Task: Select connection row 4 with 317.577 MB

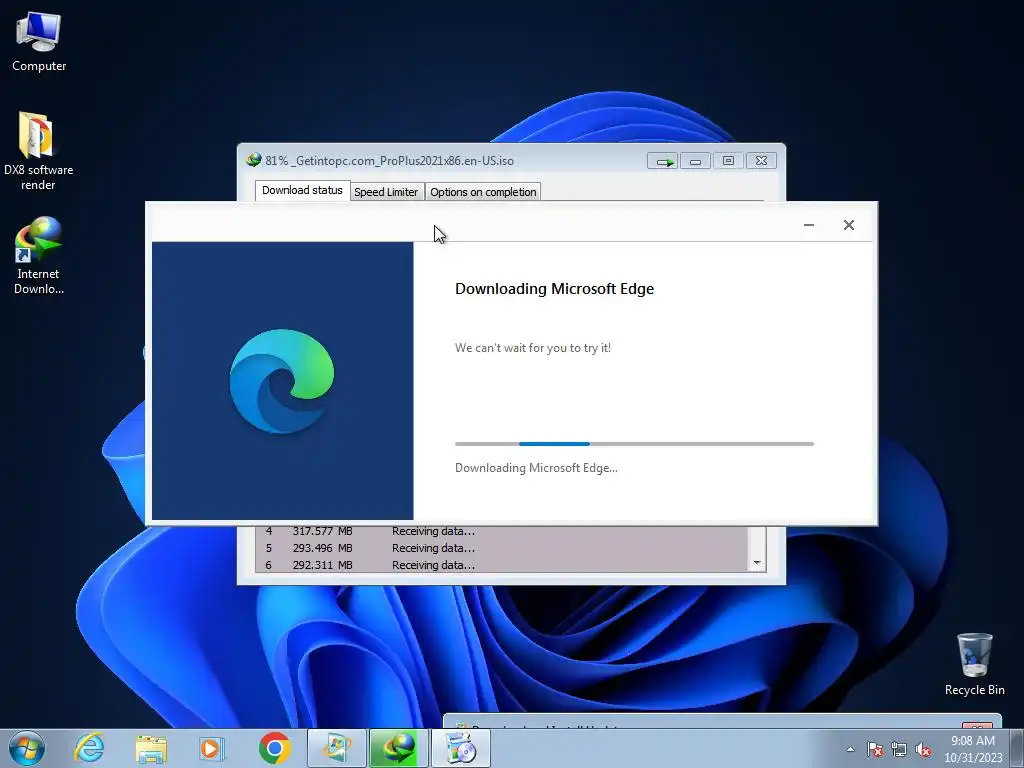Action: pyautogui.click(x=502, y=532)
